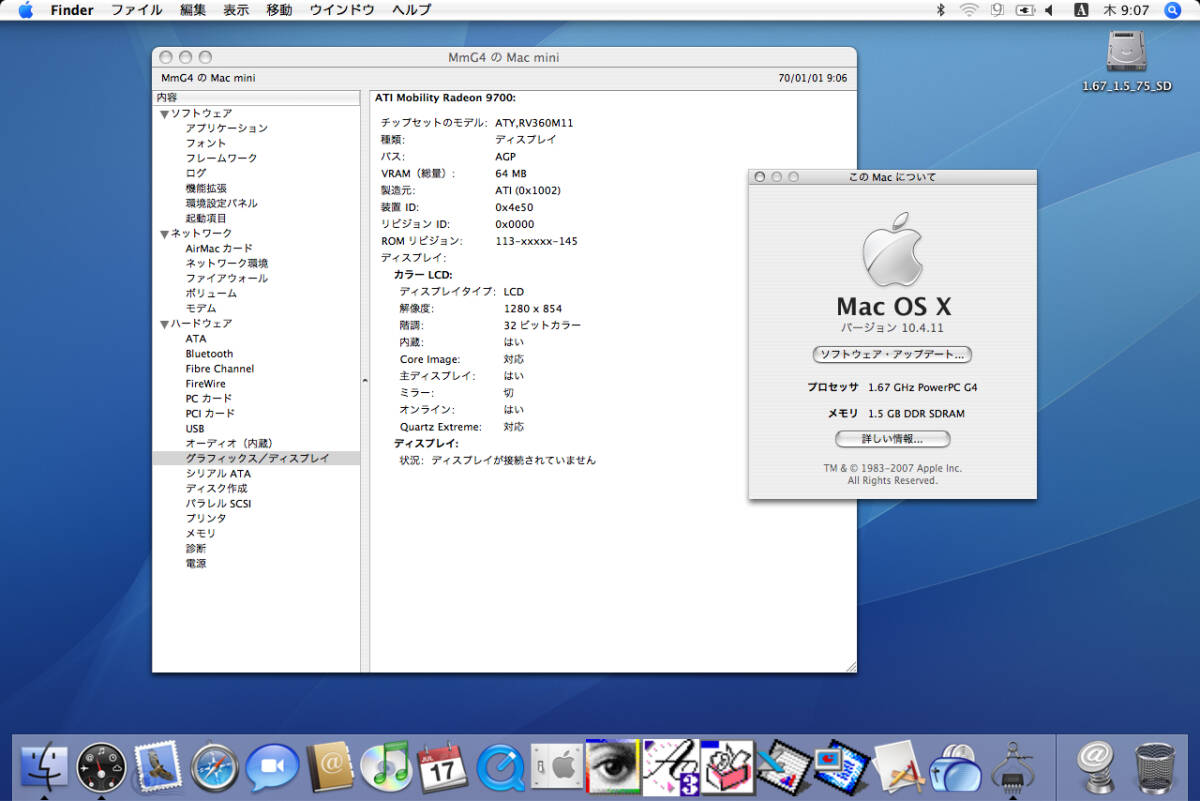Select モデム in the sidebar
The height and width of the screenshot is (801, 1200).
pos(201,308)
